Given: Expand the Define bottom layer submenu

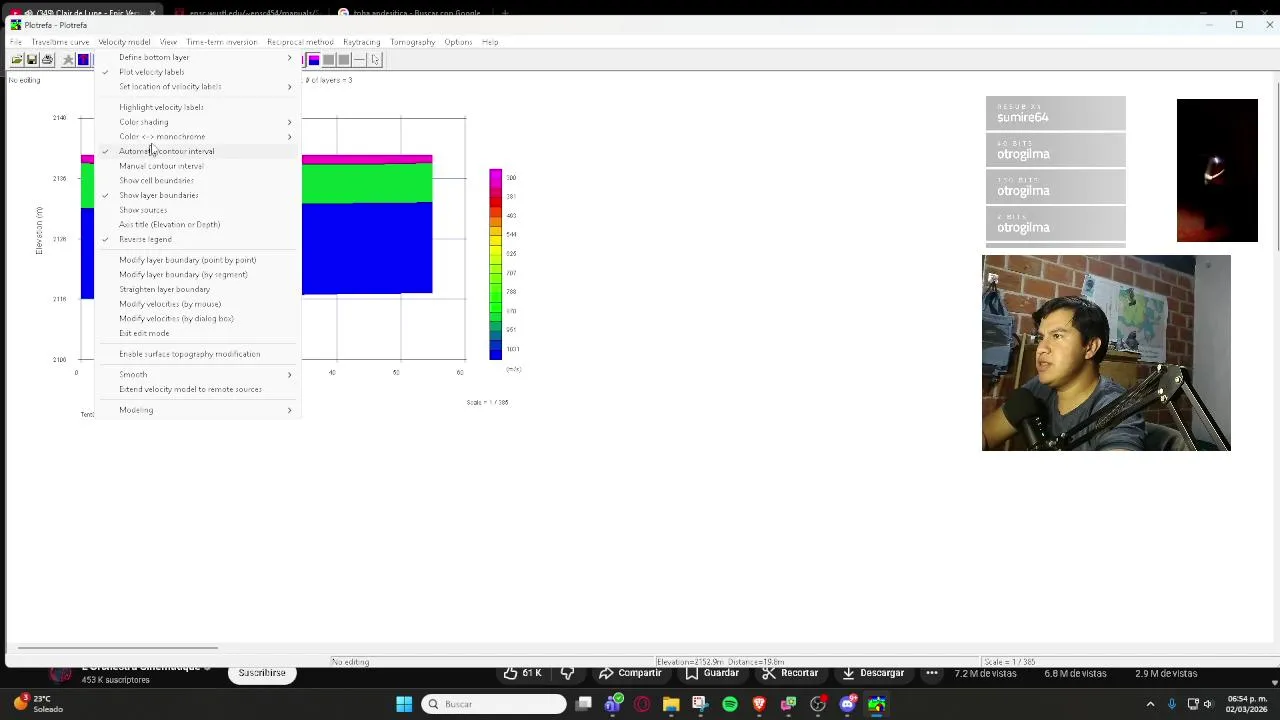Looking at the screenshot, I should click(198, 57).
